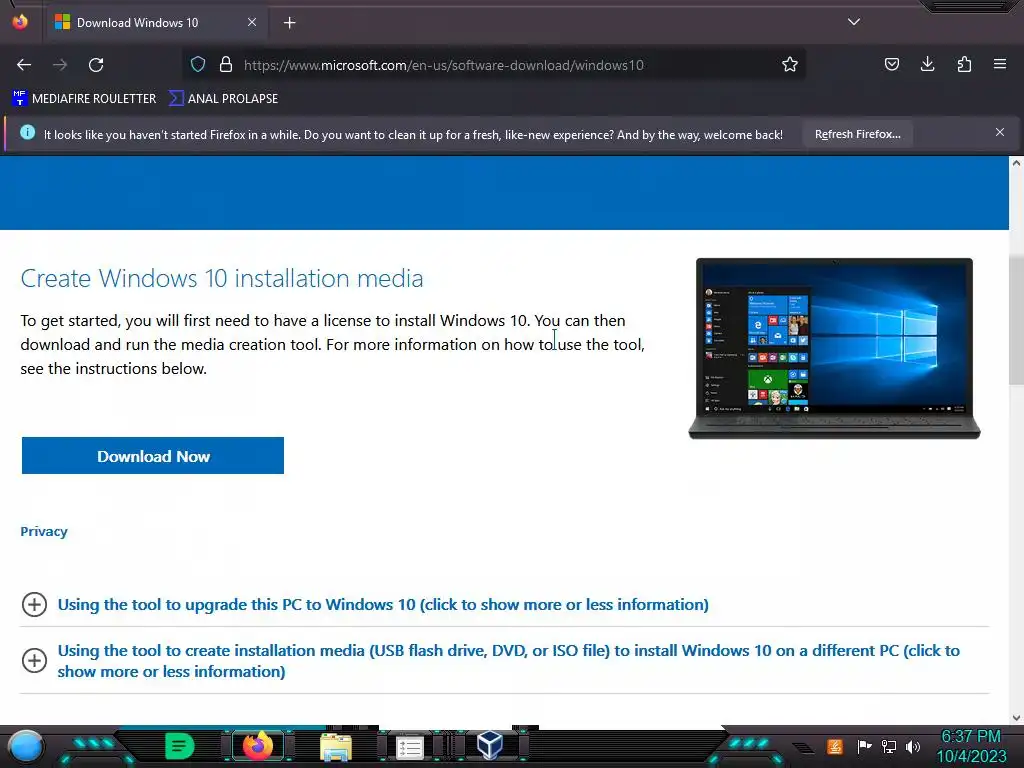Expand the list all tabs chevron
This screenshot has height=768, width=1024.
pyautogui.click(x=854, y=22)
